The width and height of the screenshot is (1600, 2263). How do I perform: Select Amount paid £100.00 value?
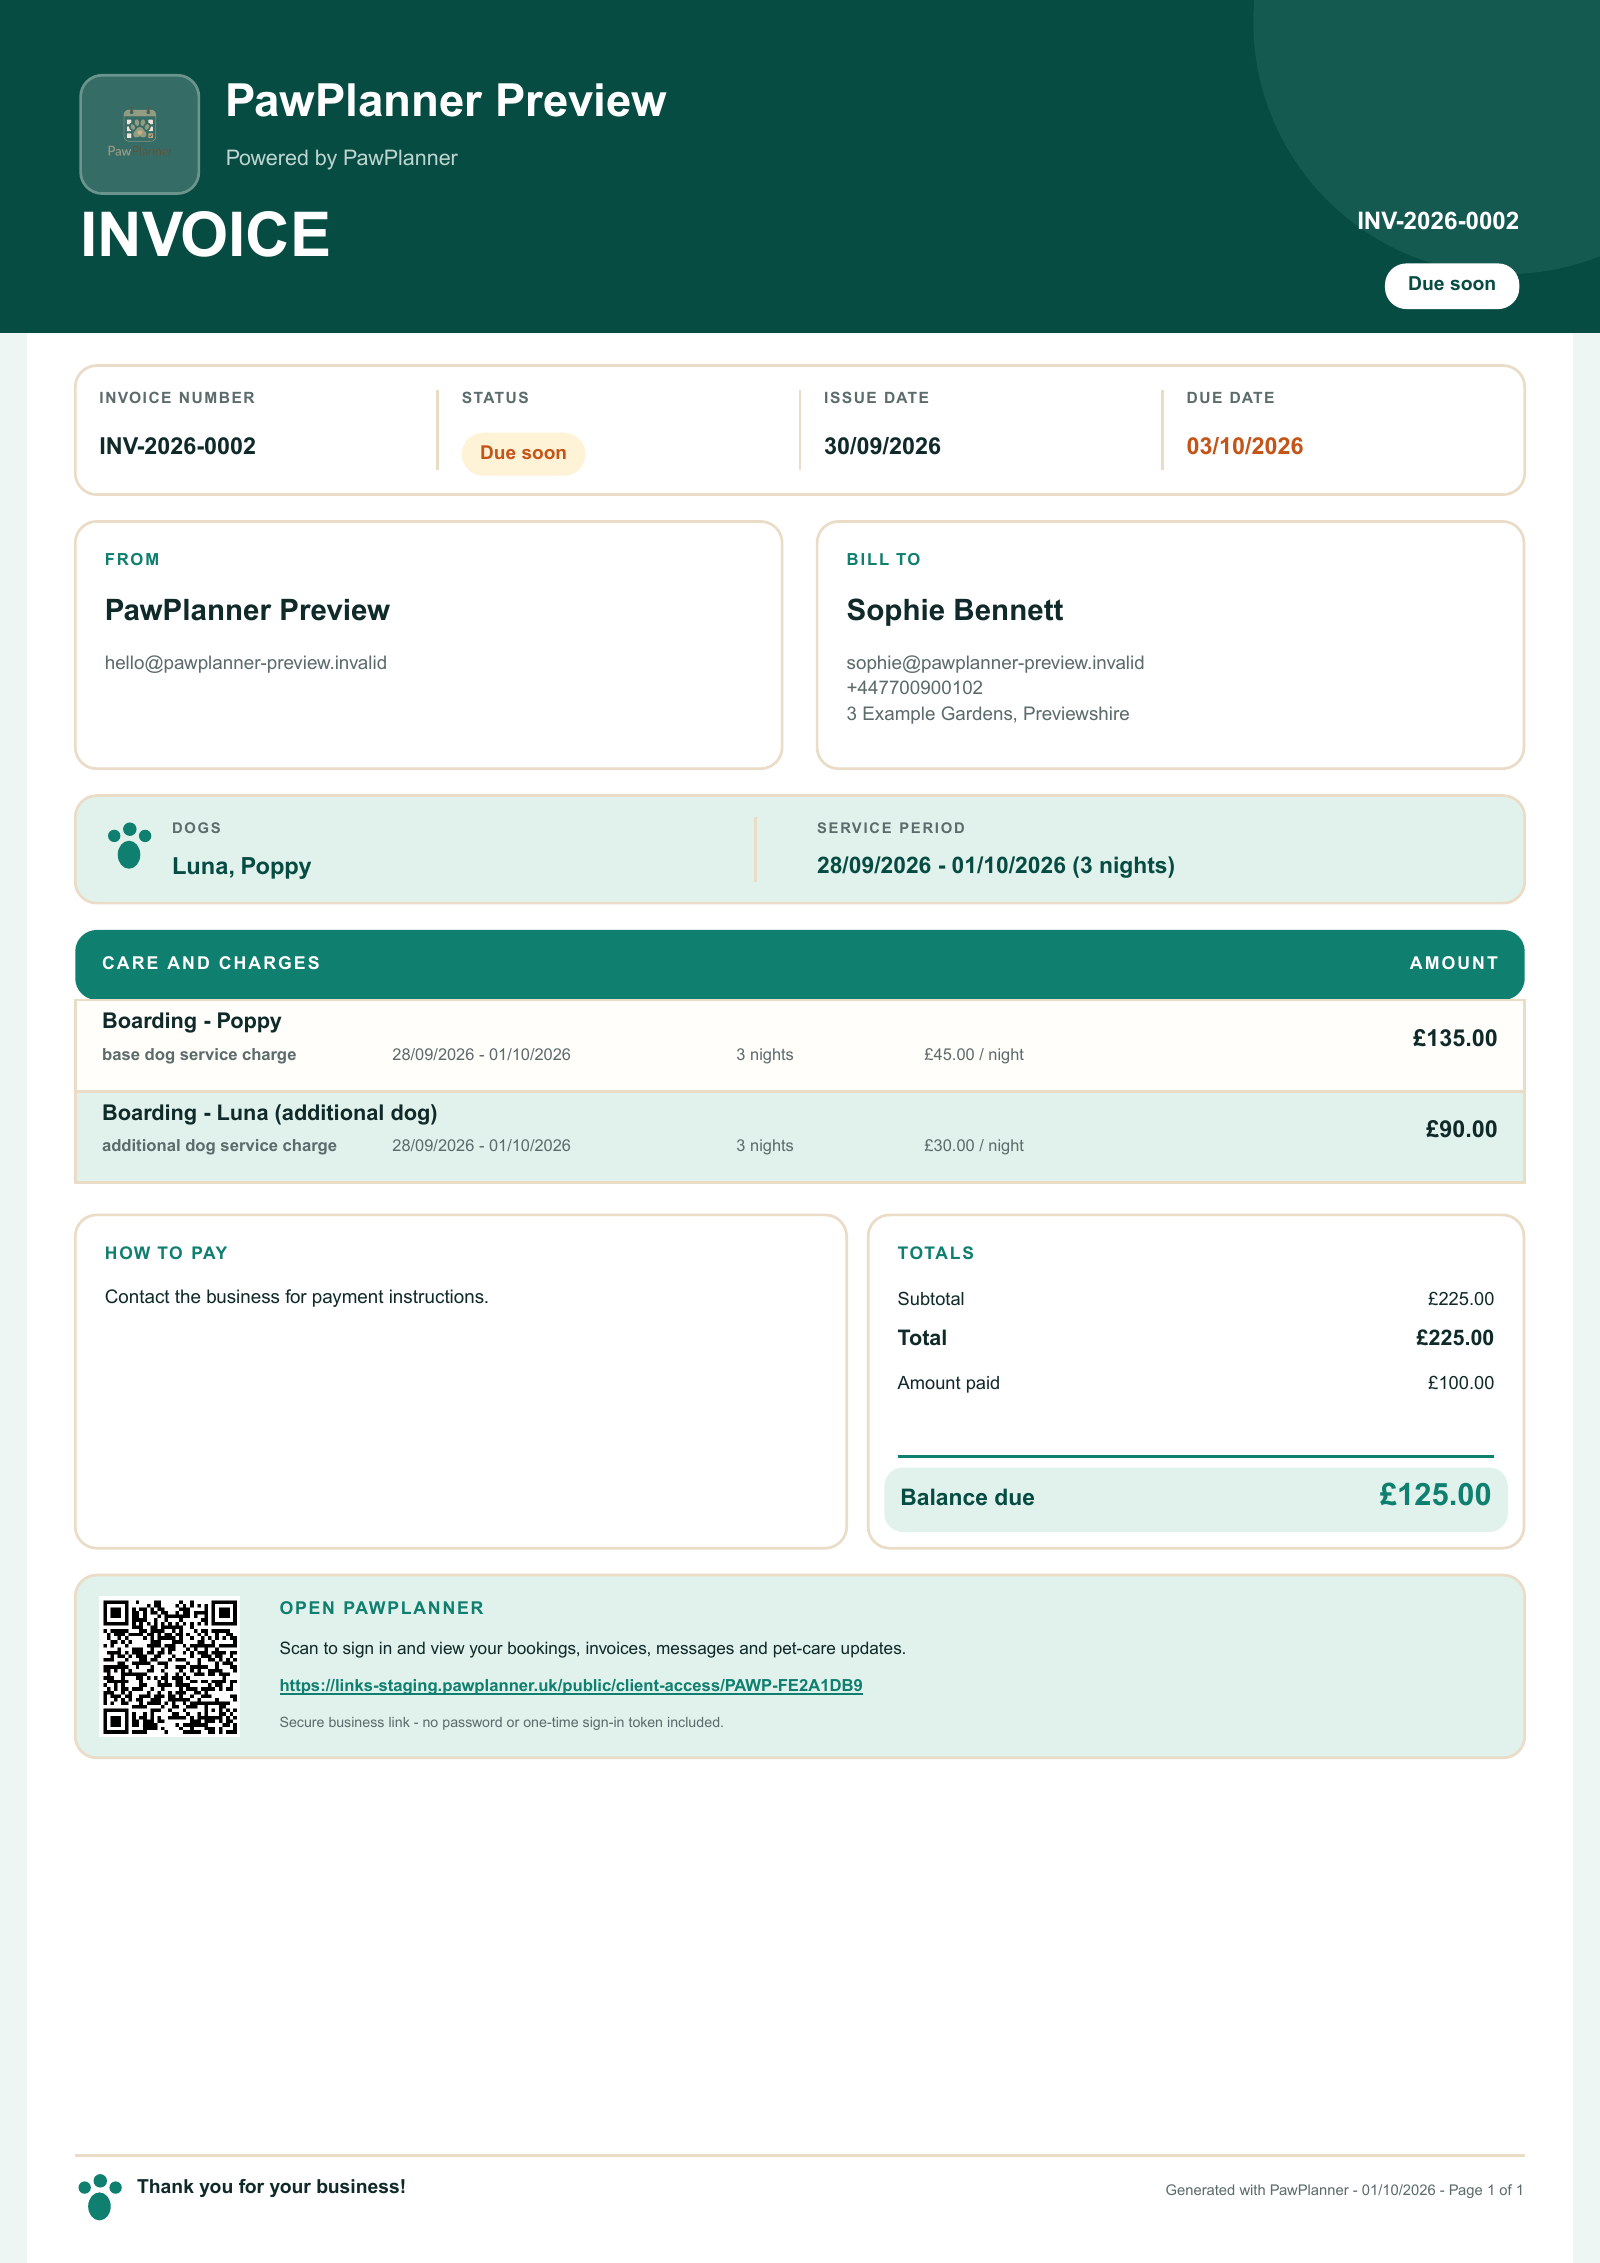pyautogui.click(x=1460, y=1383)
